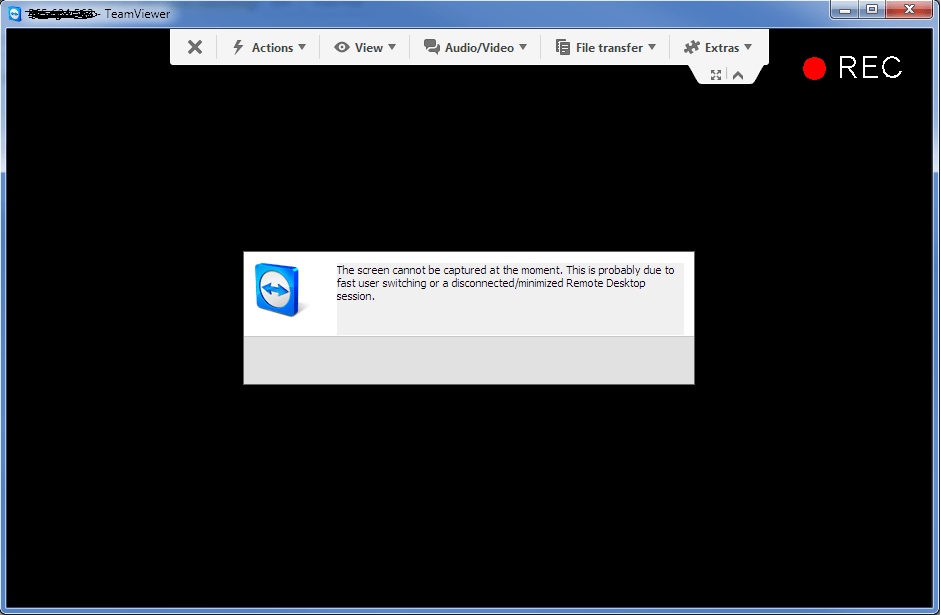Enter fullscreen using the expand arrows icon
This screenshot has width=941, height=615.
pos(715,74)
